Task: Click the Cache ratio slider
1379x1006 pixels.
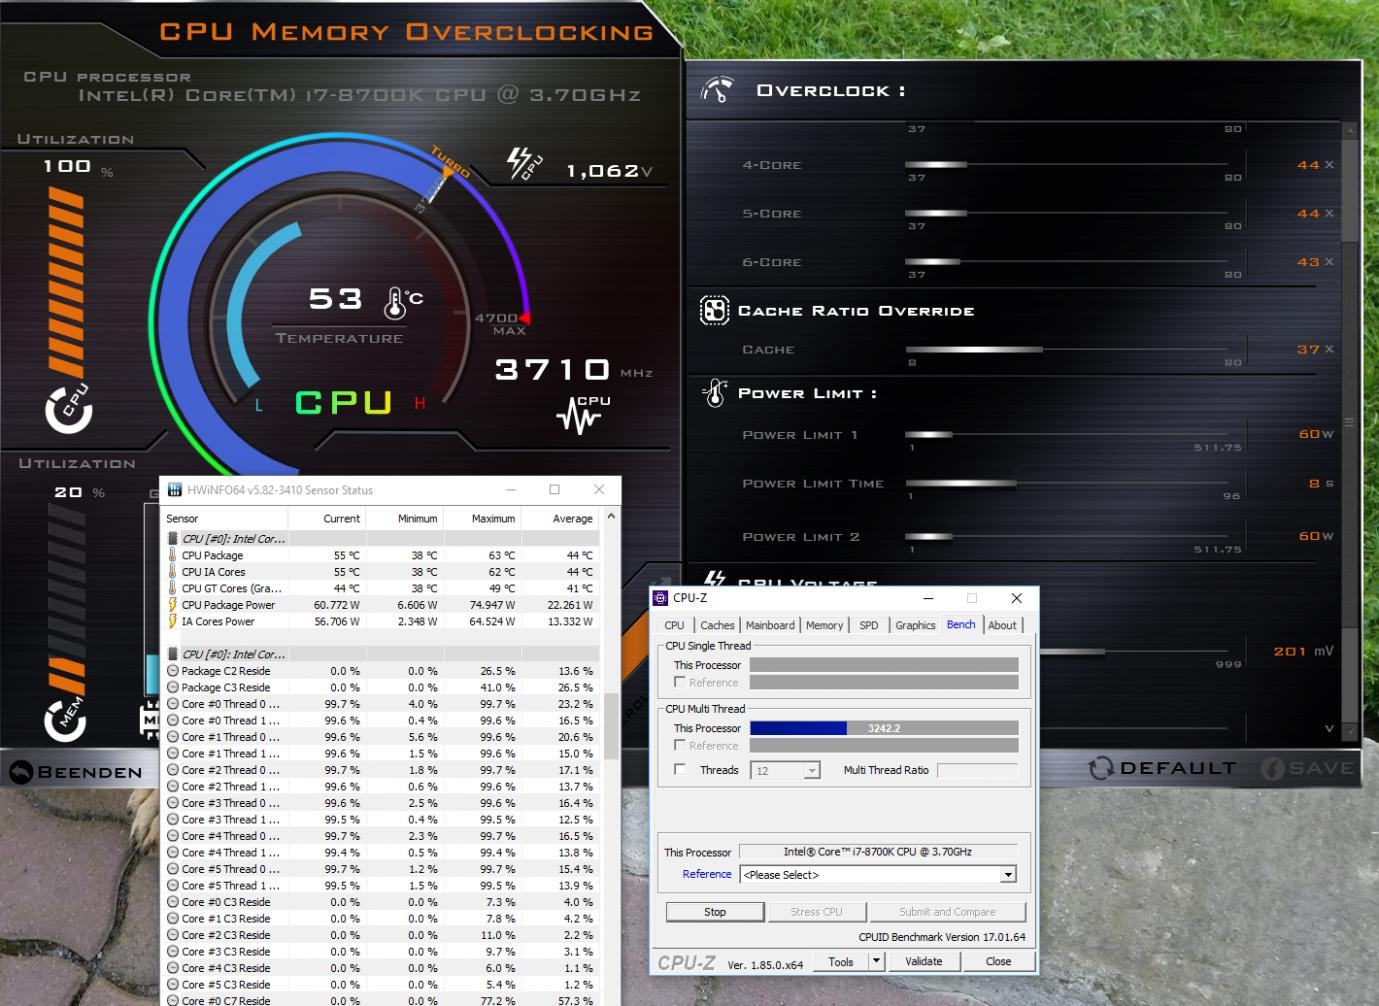Action: click(x=1065, y=349)
